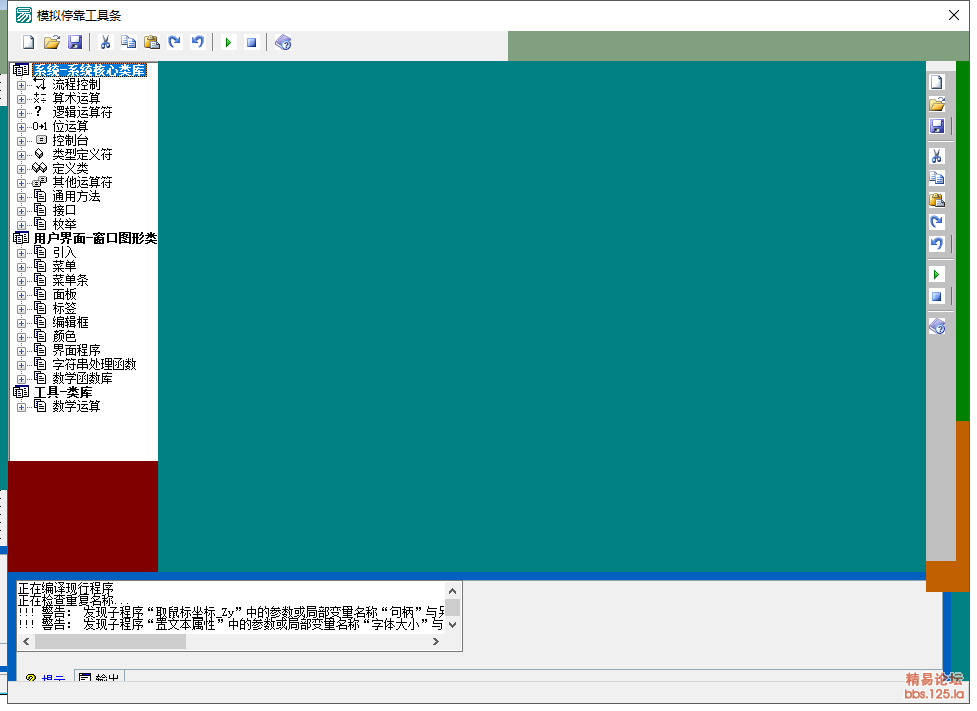The image size is (977, 711).
Task: Click Open folder icon in top toolbar
Action: 52,42
